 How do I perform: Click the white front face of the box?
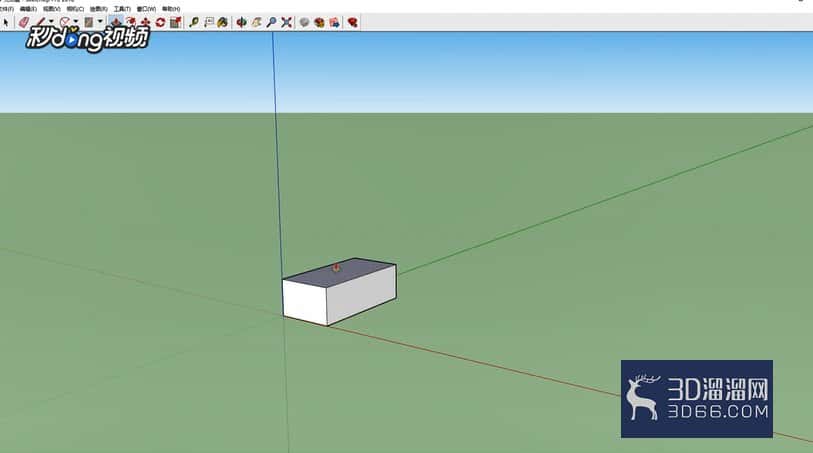point(304,302)
